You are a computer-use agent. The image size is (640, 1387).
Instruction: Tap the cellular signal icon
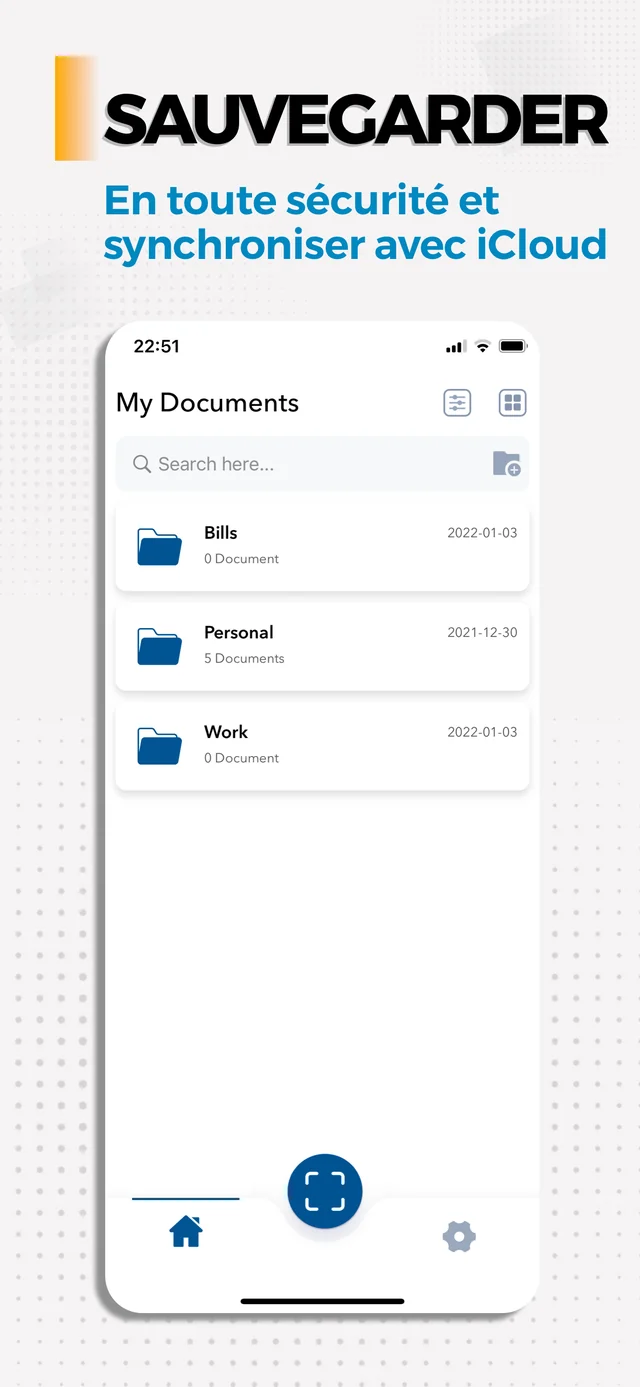pos(456,347)
